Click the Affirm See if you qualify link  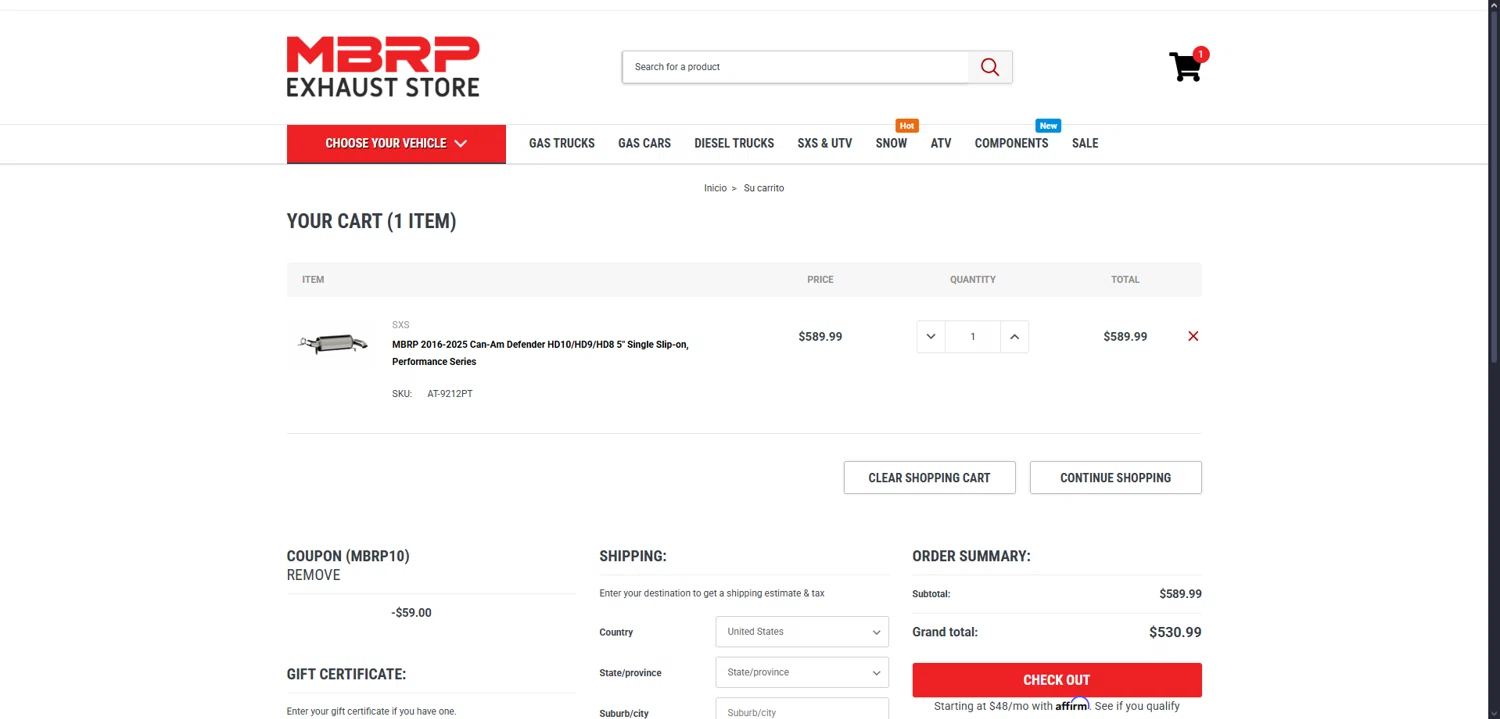click(x=1137, y=706)
